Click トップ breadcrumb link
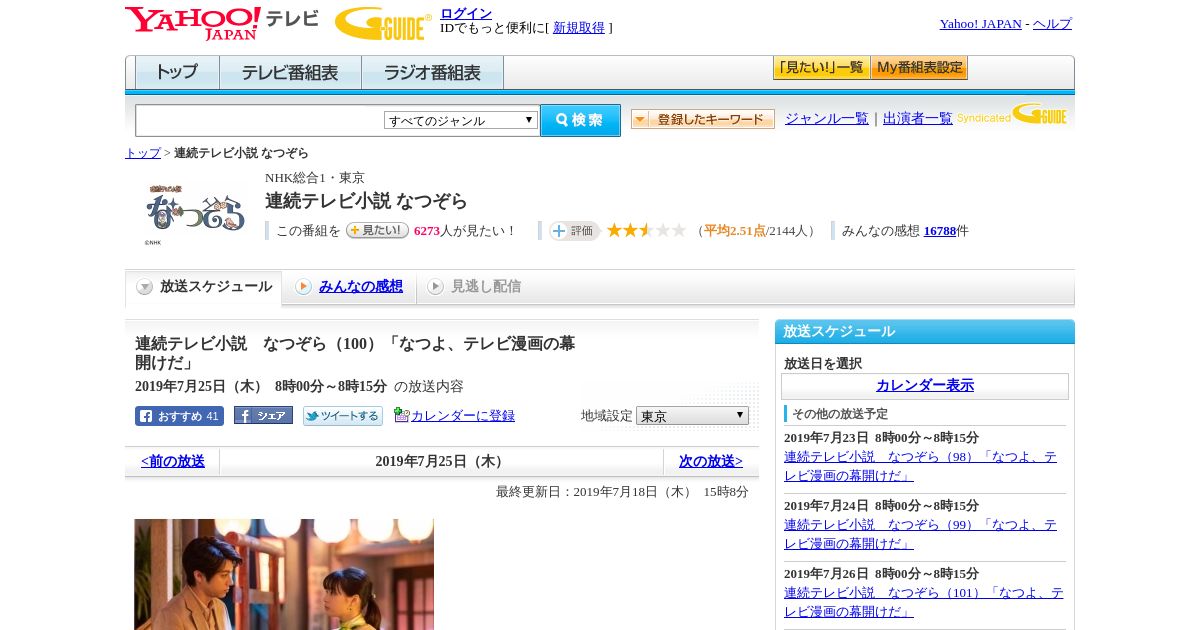 click(143, 152)
